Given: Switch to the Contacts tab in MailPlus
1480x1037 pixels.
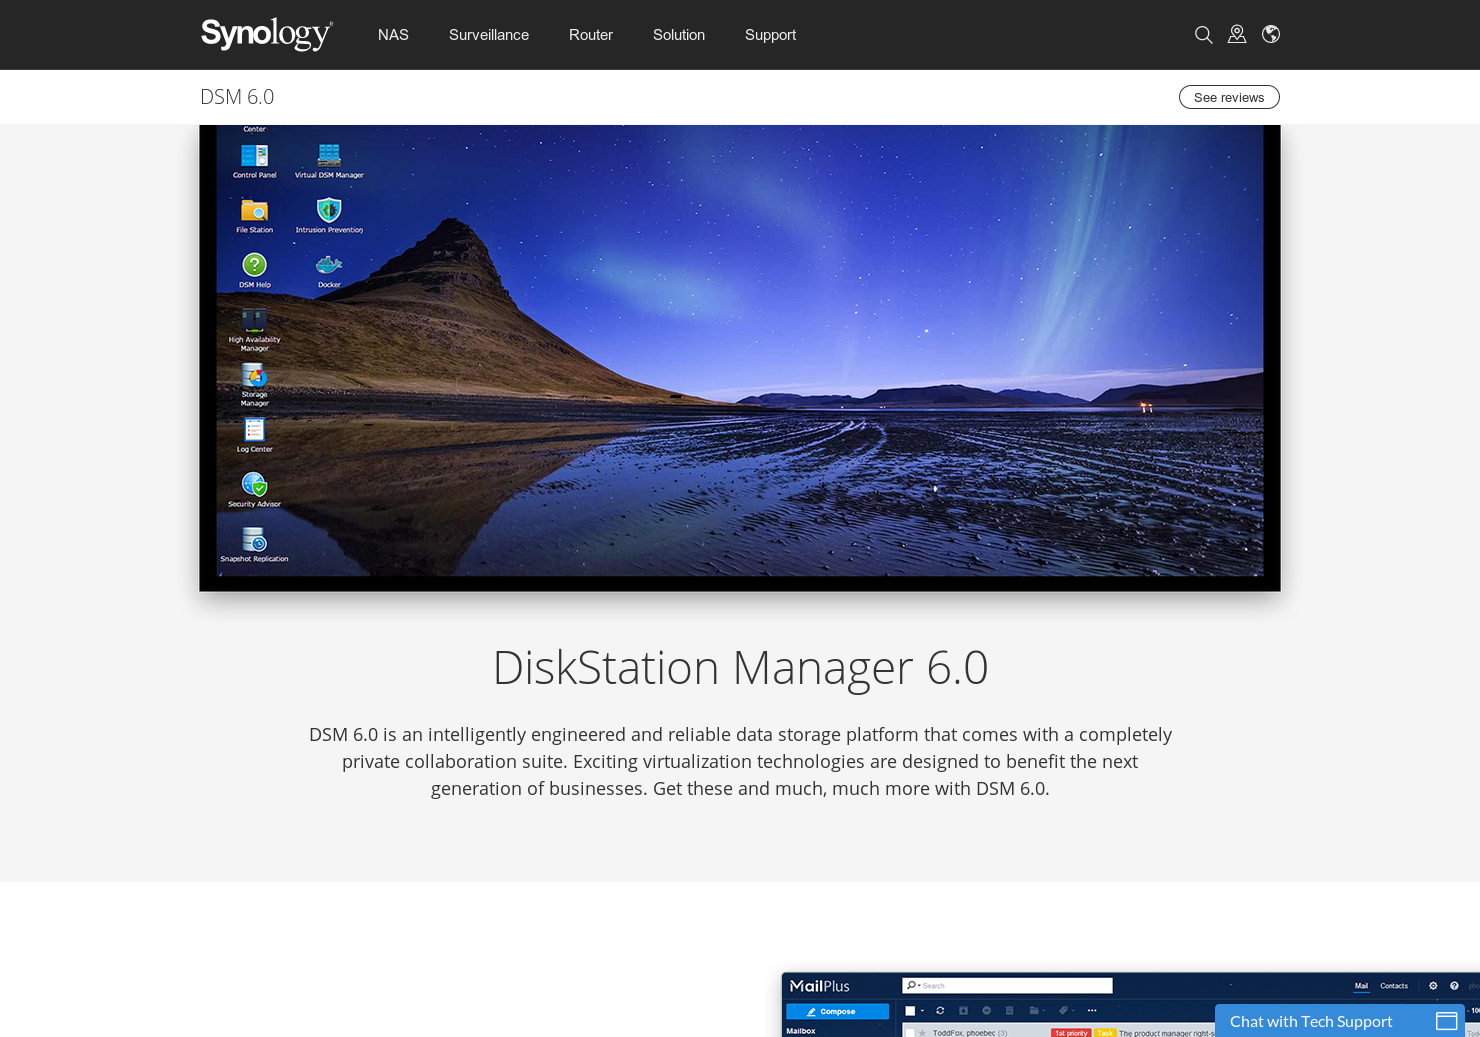Looking at the screenshot, I should tap(1394, 986).
